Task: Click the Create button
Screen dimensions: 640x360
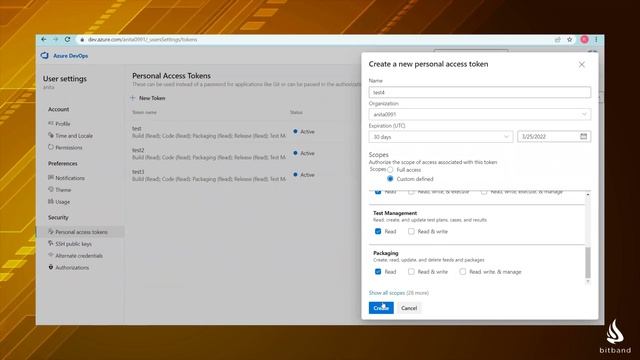Action: (381, 308)
